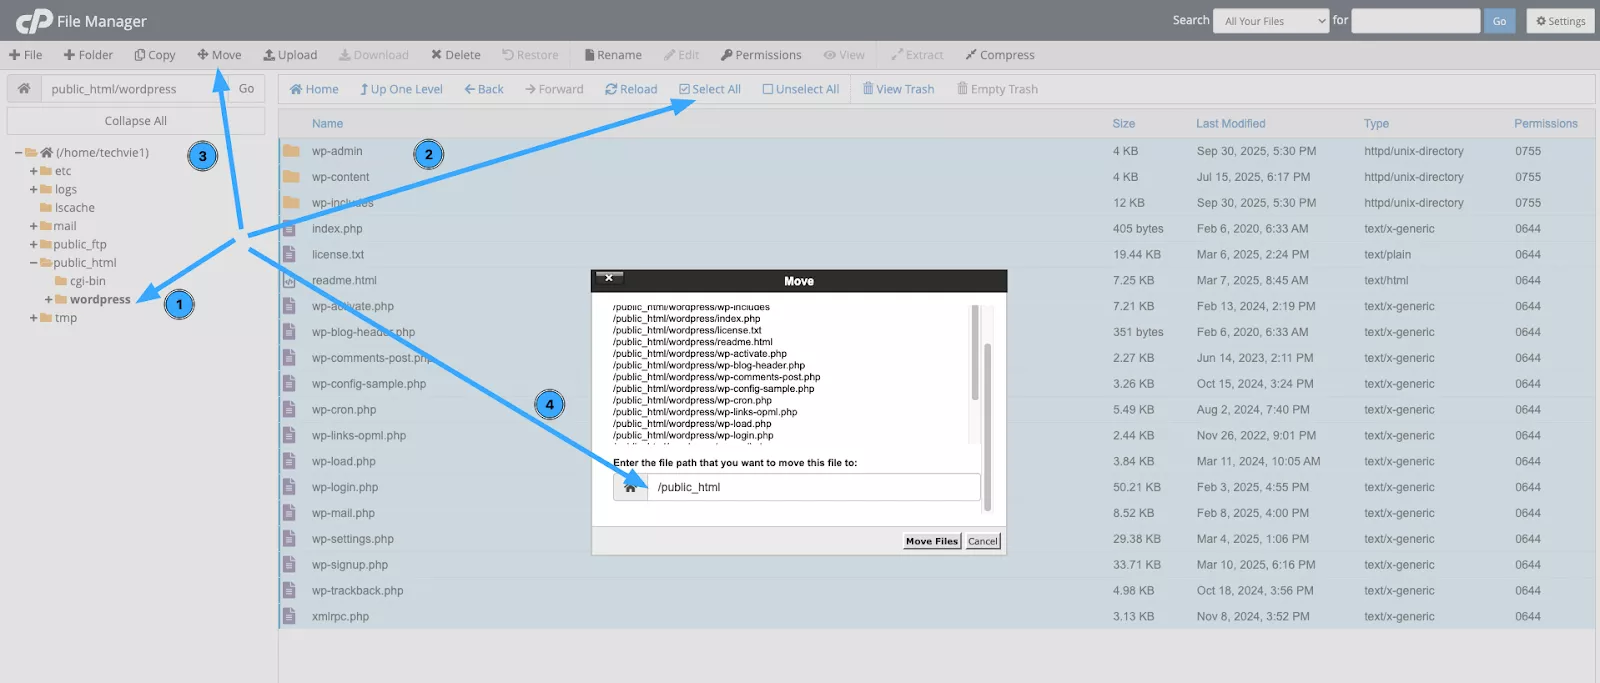Collapse the public_html tree node
Screen dimensions: 1600x683
click(33, 263)
